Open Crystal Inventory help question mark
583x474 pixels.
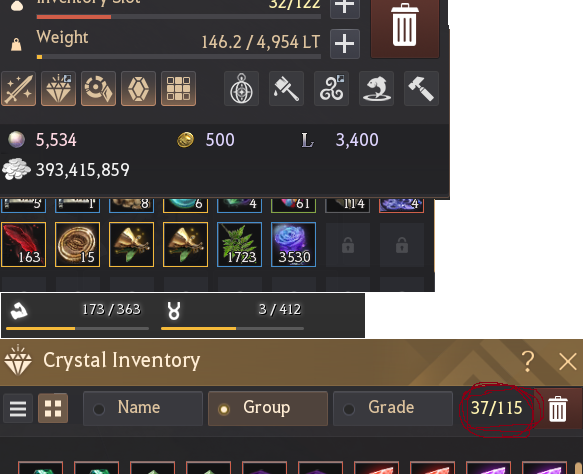528,361
